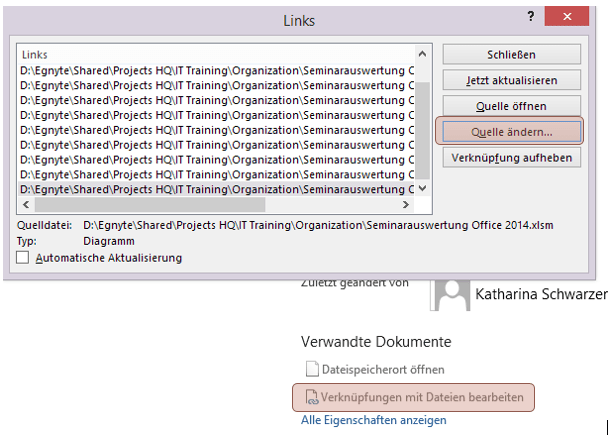Open Alle Eigenschaften anzeigen link

[x=374, y=420]
